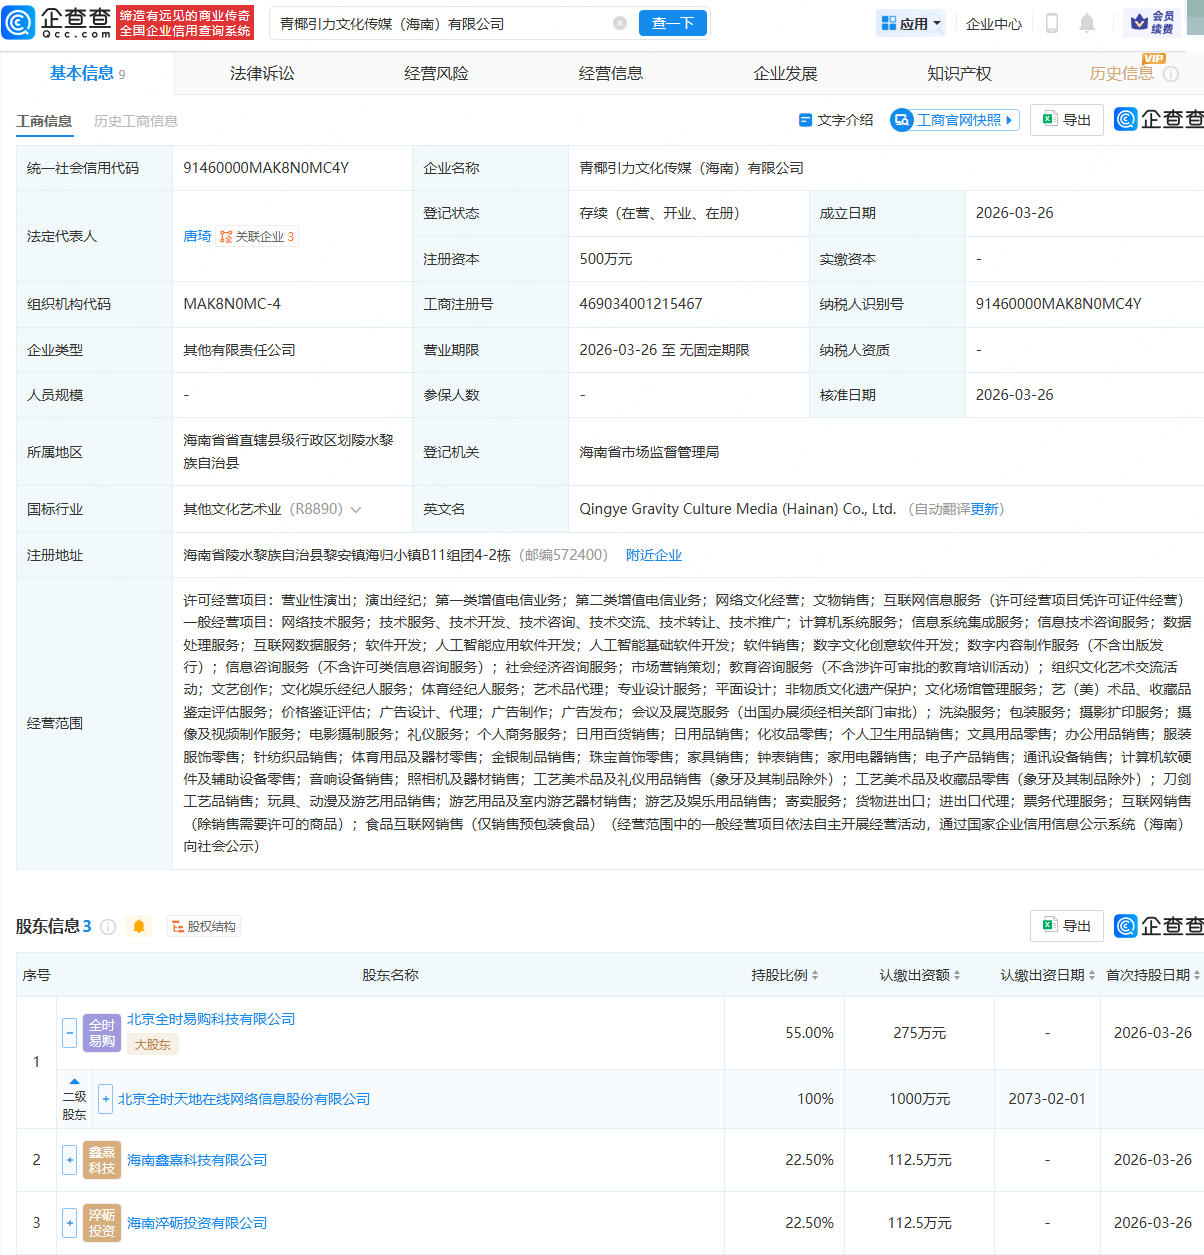The image size is (1204, 1255).
Task: Switch to the 历史工商信息 tab
Action: point(135,120)
